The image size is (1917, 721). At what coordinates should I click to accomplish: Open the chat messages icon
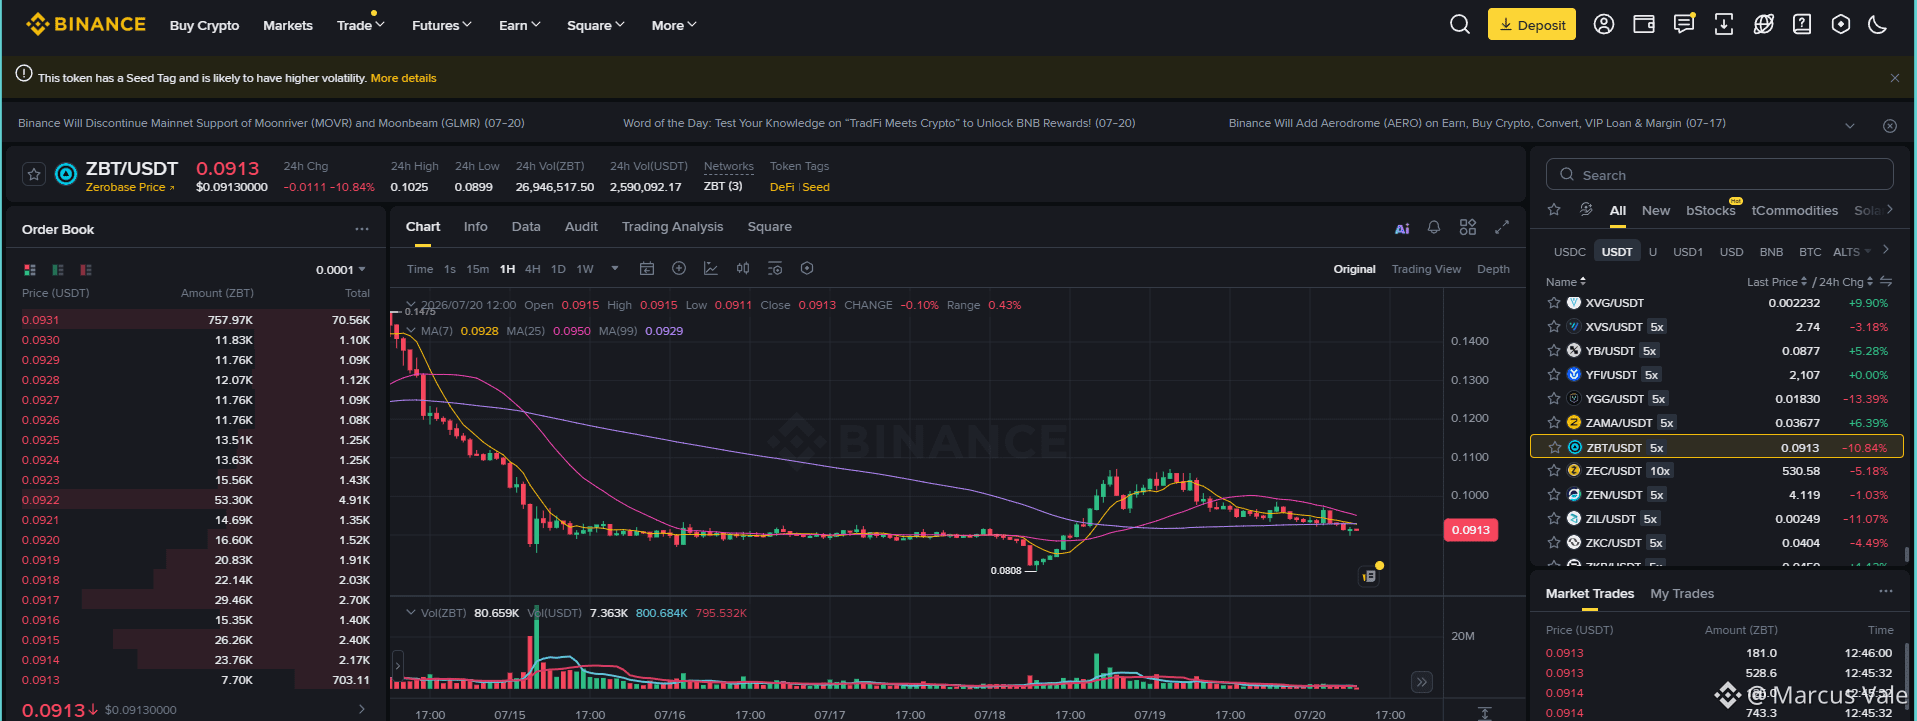tap(1684, 25)
